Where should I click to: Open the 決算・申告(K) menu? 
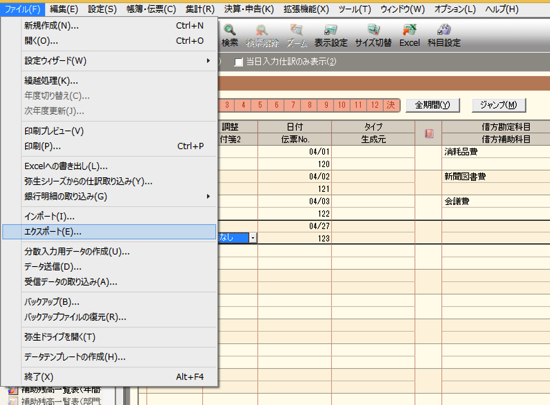pyautogui.click(x=249, y=9)
